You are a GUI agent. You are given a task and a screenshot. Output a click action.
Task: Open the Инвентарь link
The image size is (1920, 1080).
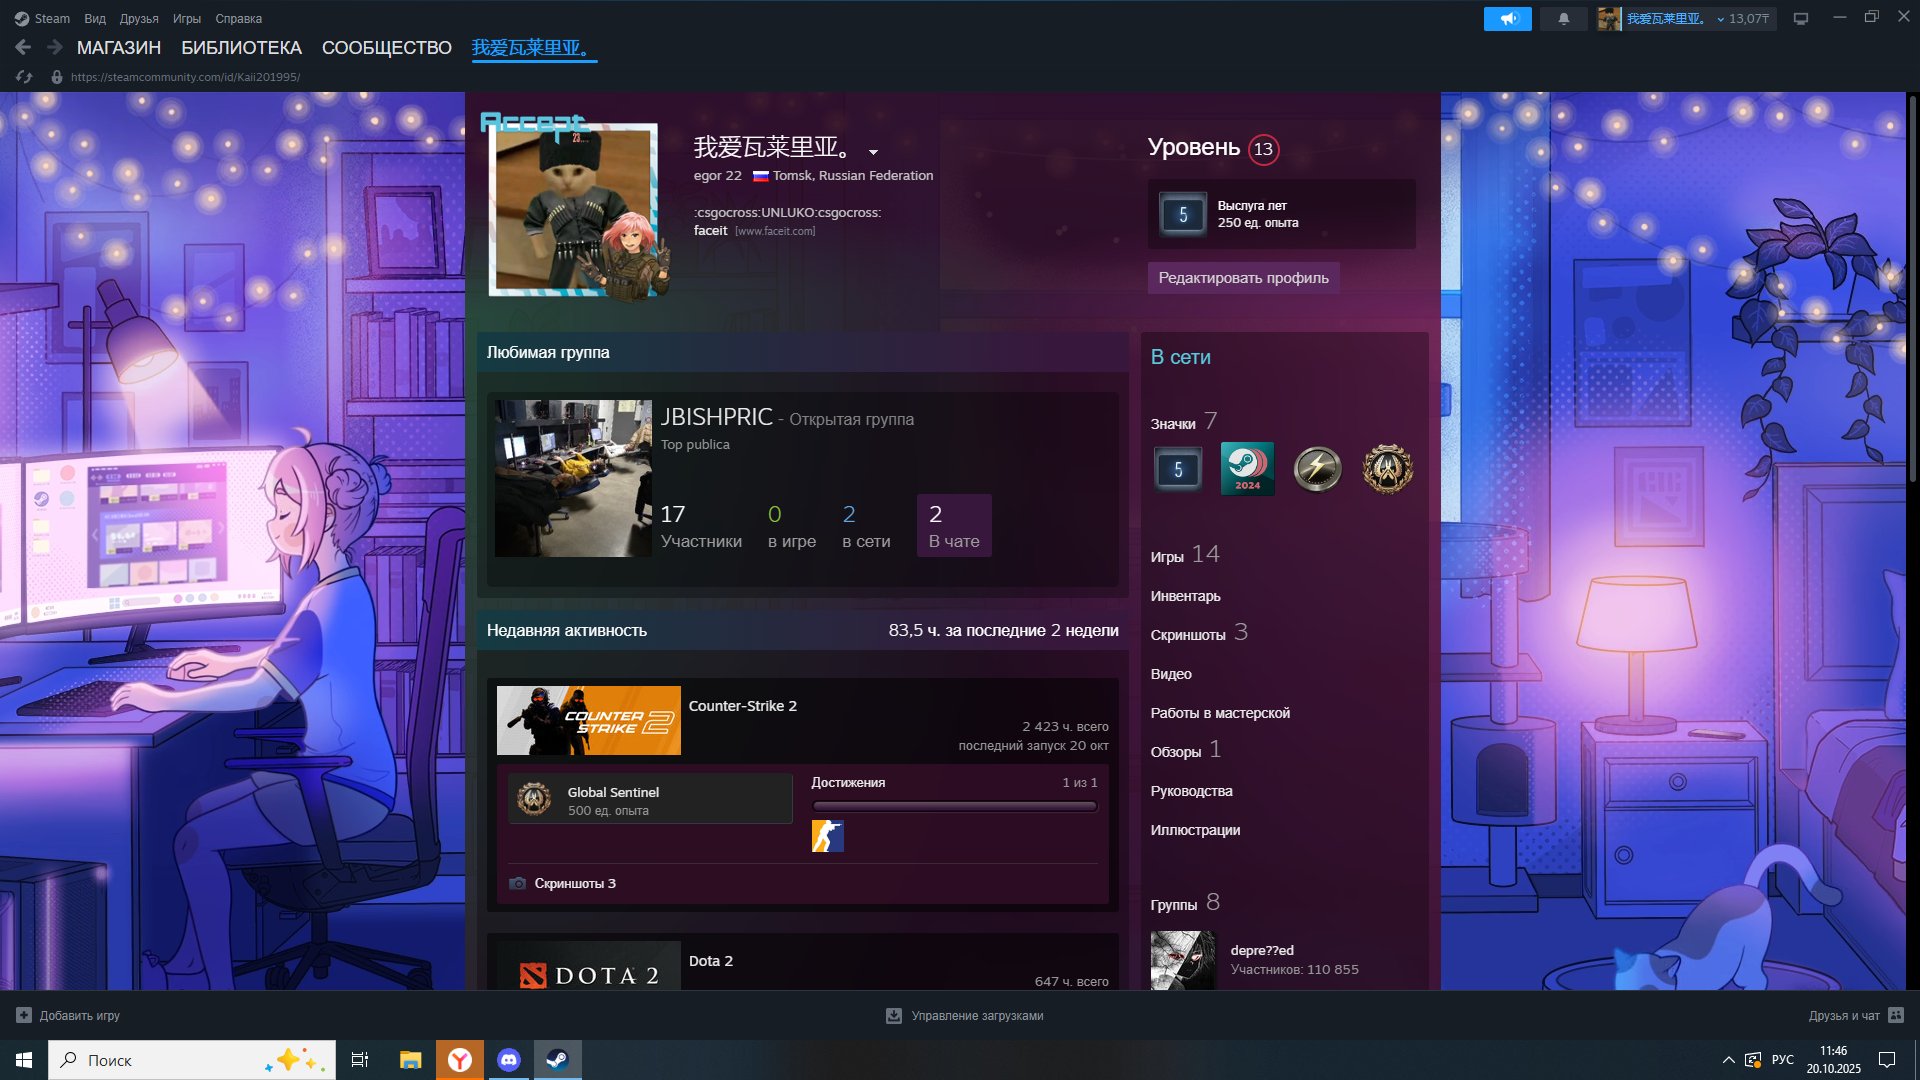[1185, 596]
